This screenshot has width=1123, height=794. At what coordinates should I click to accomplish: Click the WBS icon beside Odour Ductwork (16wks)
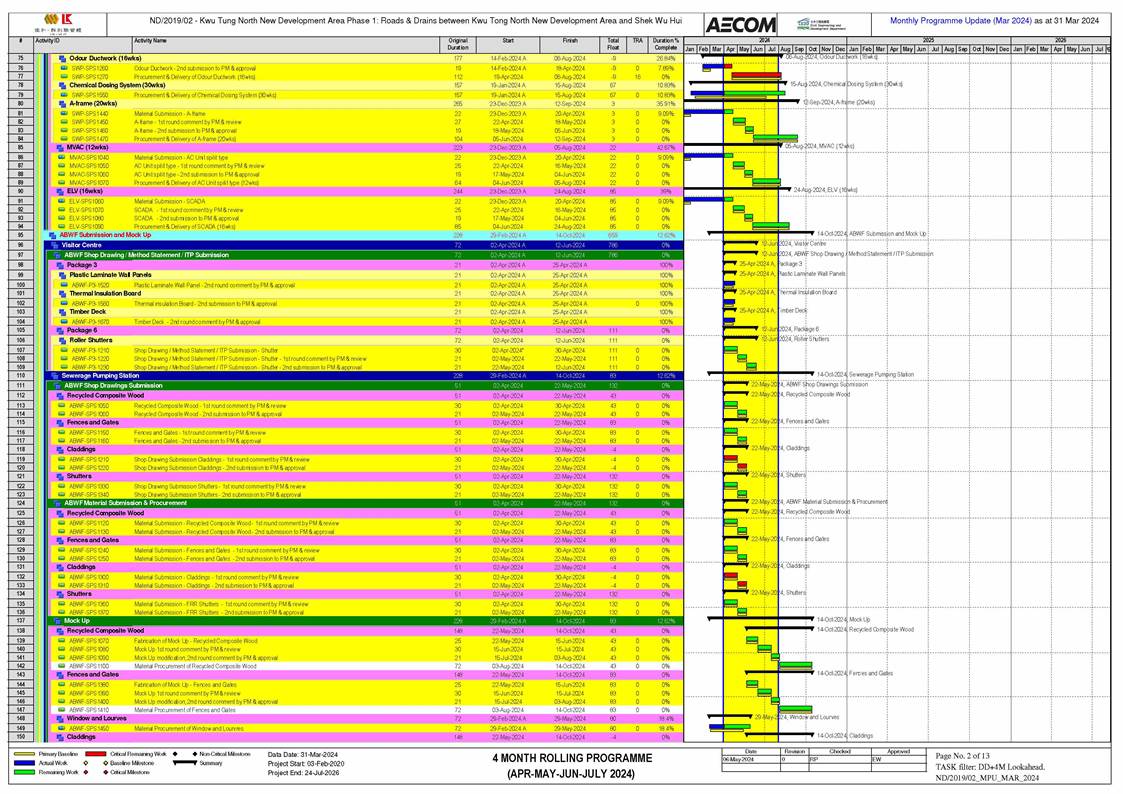[64, 59]
